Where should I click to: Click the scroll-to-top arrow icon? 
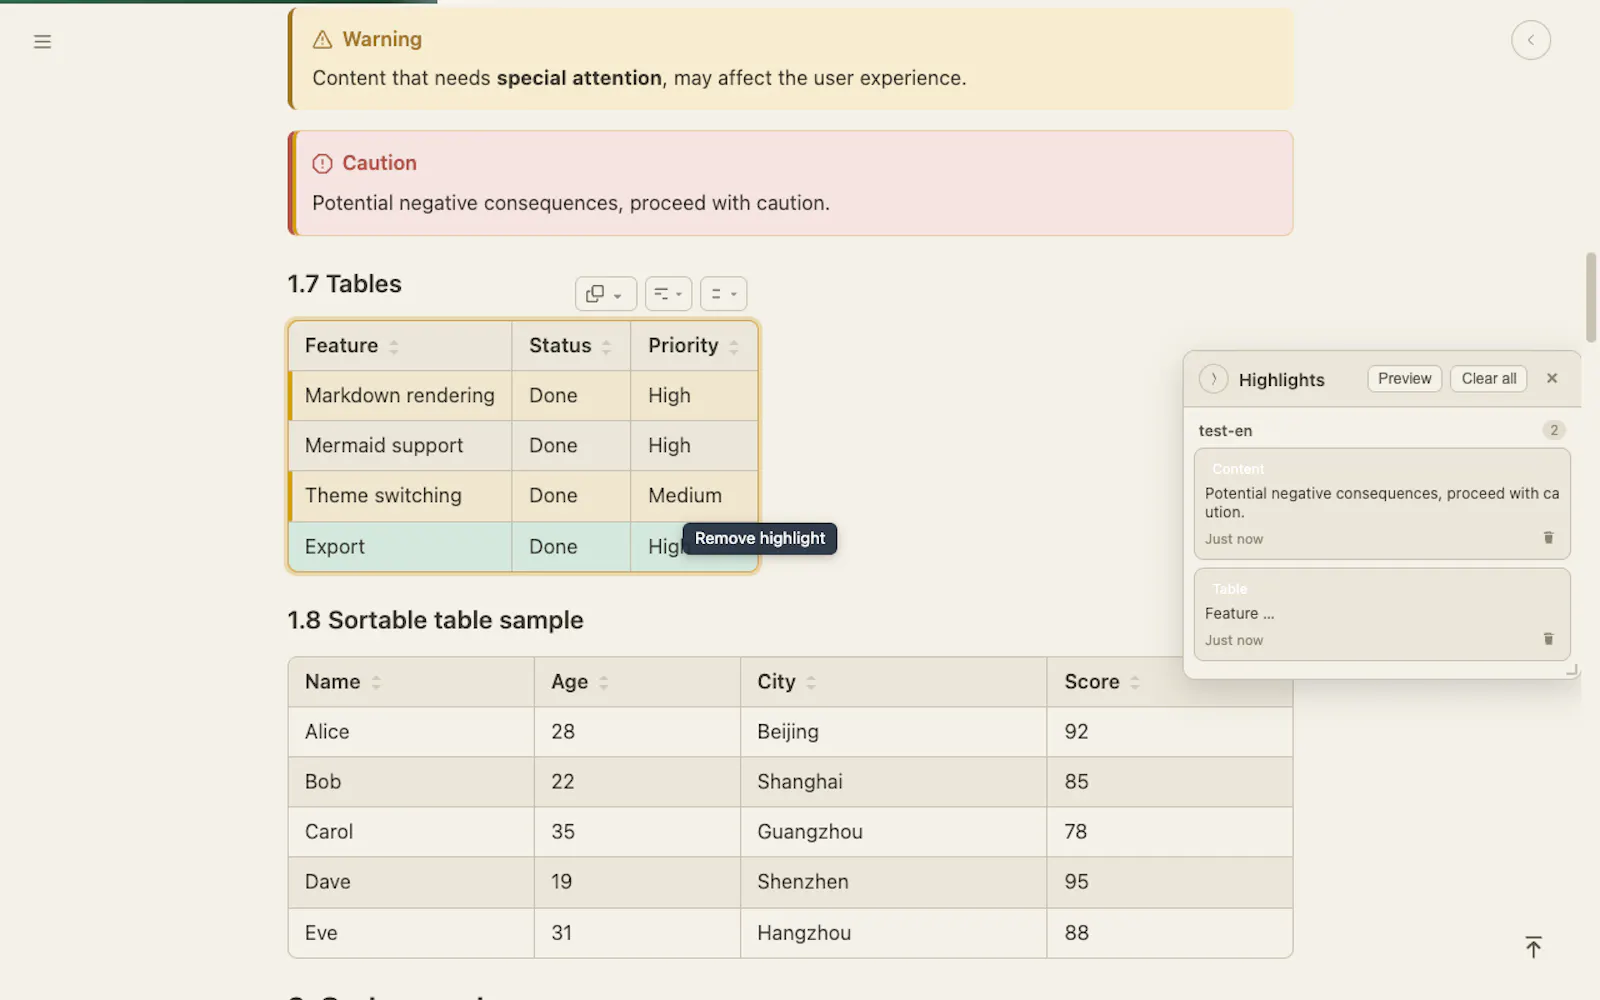click(1533, 946)
